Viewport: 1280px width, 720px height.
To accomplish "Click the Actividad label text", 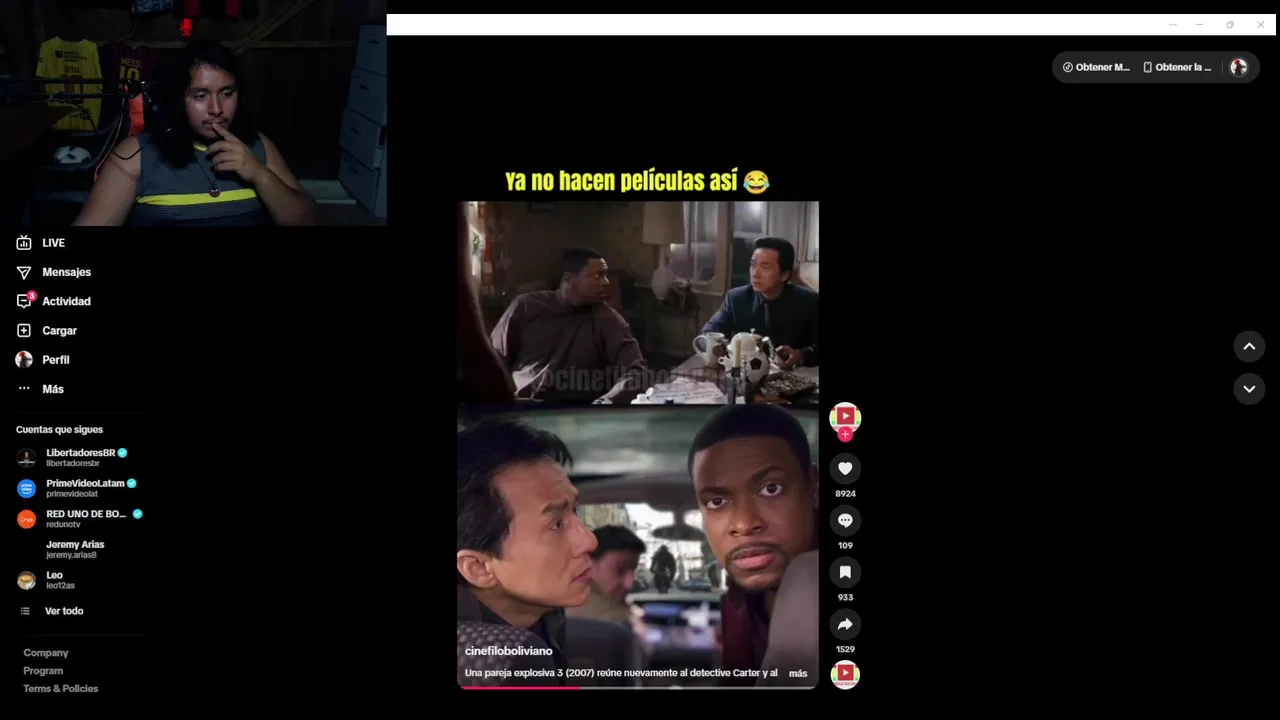I will pos(66,301).
